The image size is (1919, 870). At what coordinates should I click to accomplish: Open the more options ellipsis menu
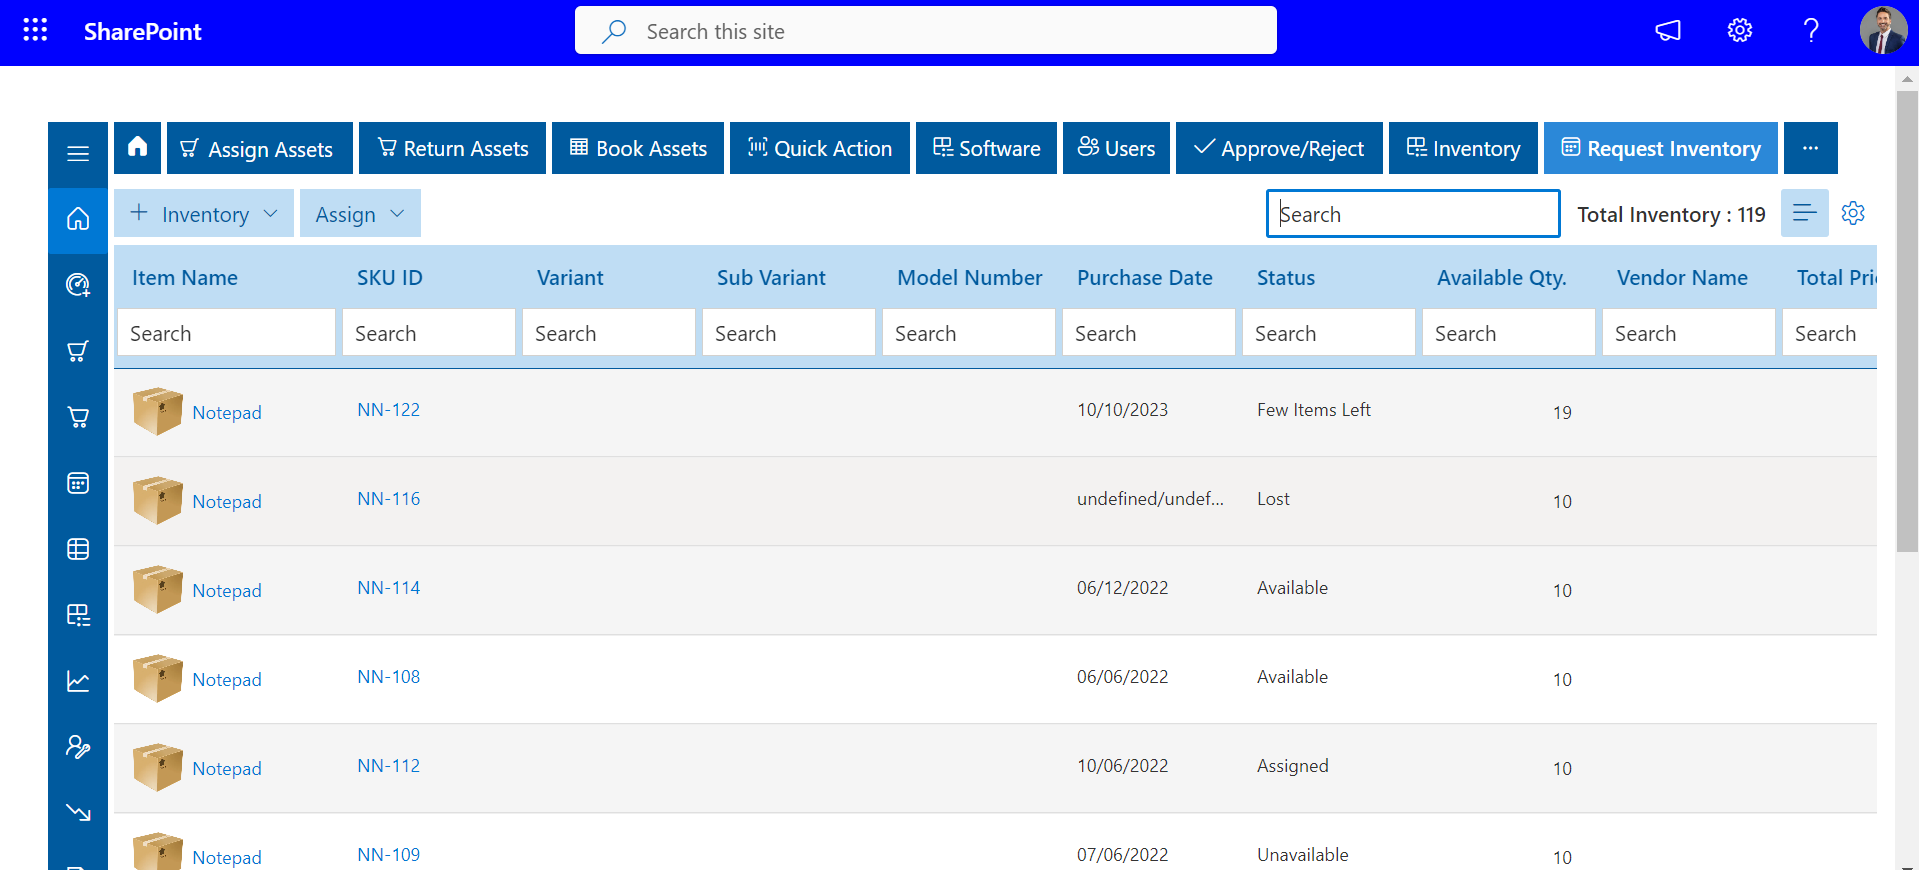[1810, 148]
